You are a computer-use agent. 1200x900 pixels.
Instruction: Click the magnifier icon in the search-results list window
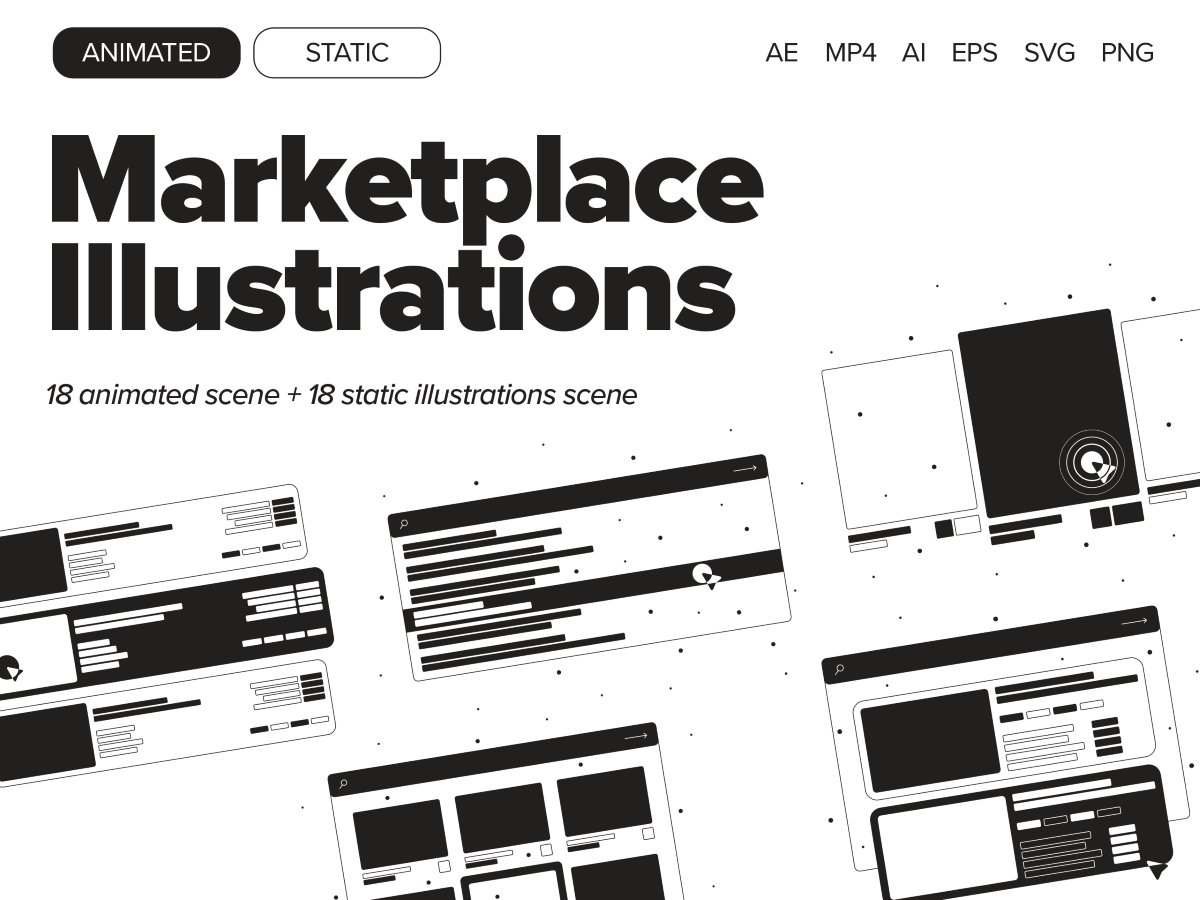click(x=403, y=523)
